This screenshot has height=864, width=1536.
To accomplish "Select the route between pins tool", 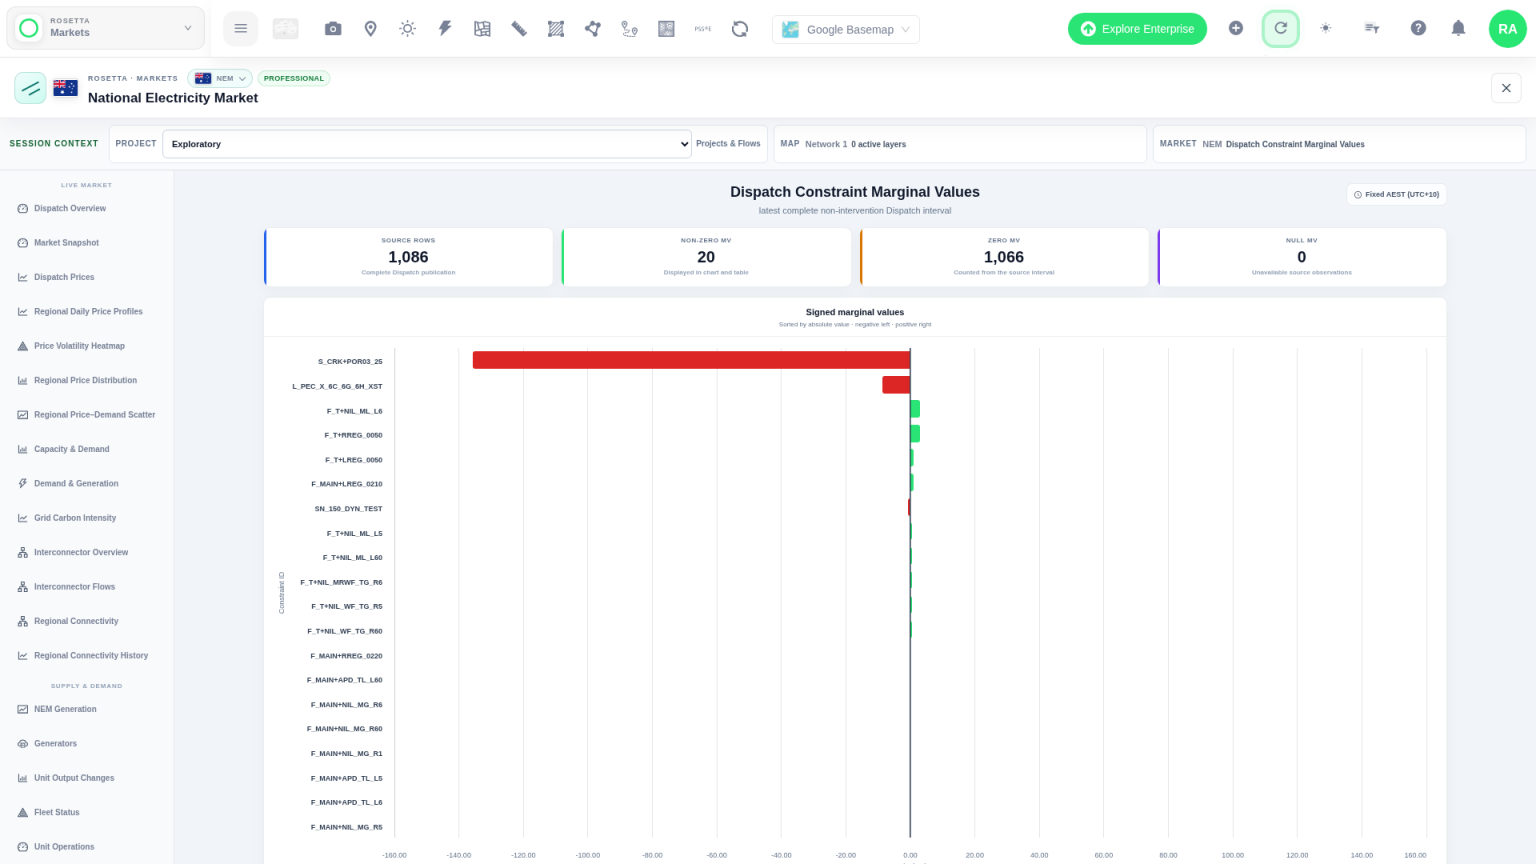I will pos(629,29).
